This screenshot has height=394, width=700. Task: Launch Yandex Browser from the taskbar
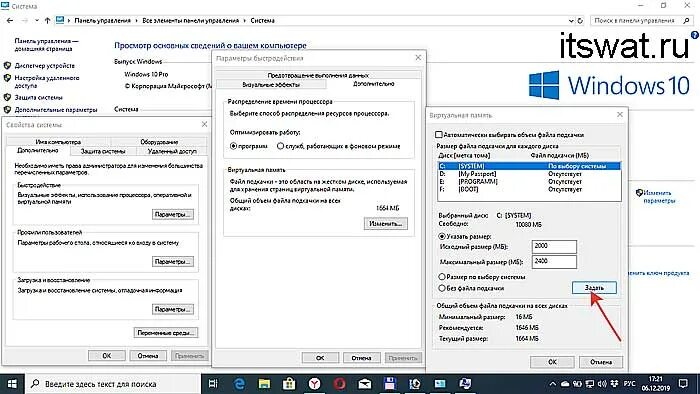[x=314, y=384]
